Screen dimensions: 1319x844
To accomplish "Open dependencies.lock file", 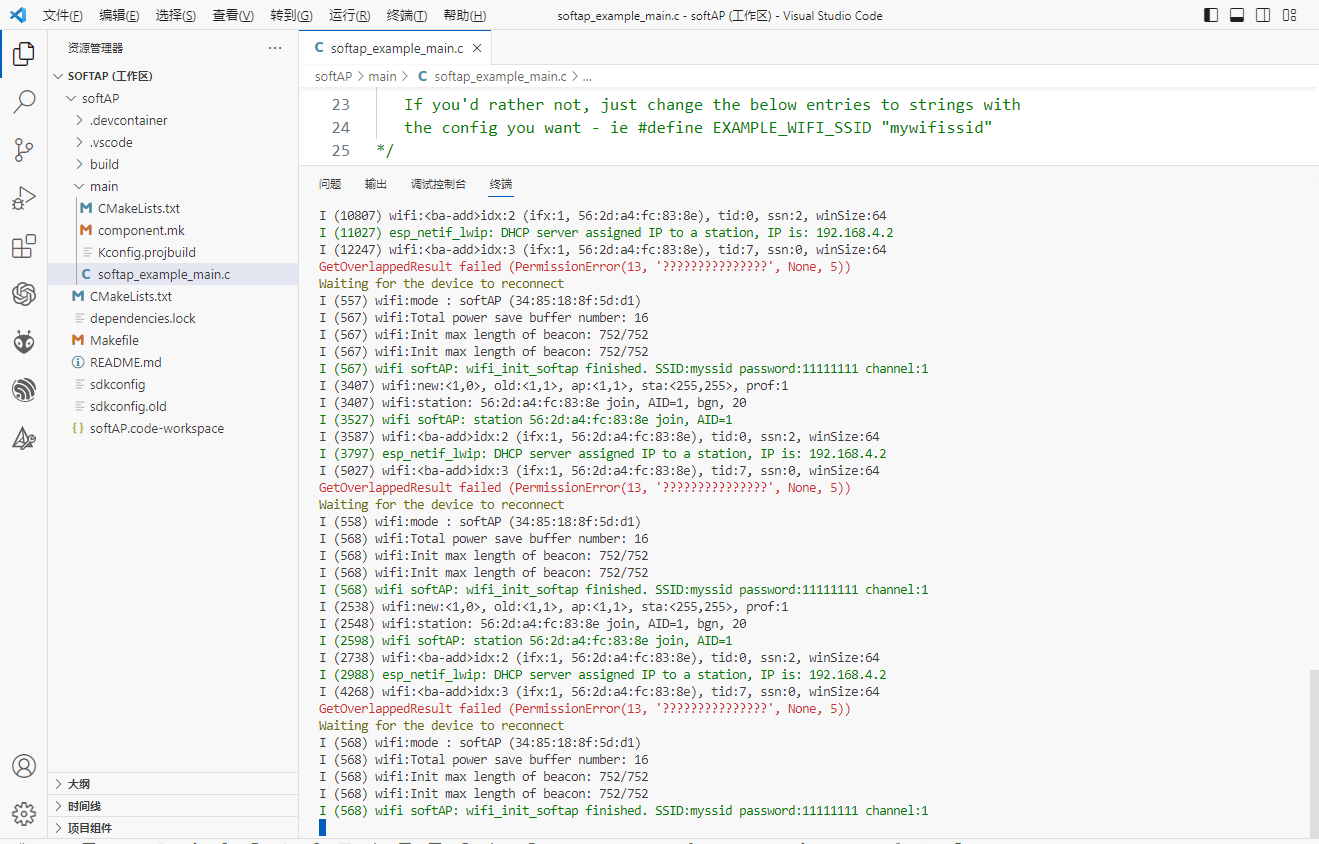I will (x=173, y=318).
